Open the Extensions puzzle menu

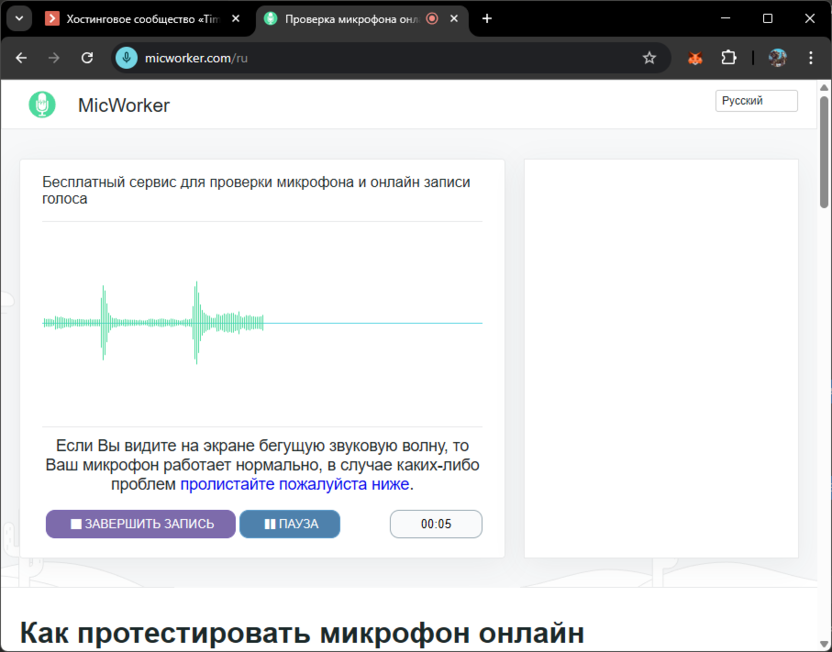coord(729,58)
